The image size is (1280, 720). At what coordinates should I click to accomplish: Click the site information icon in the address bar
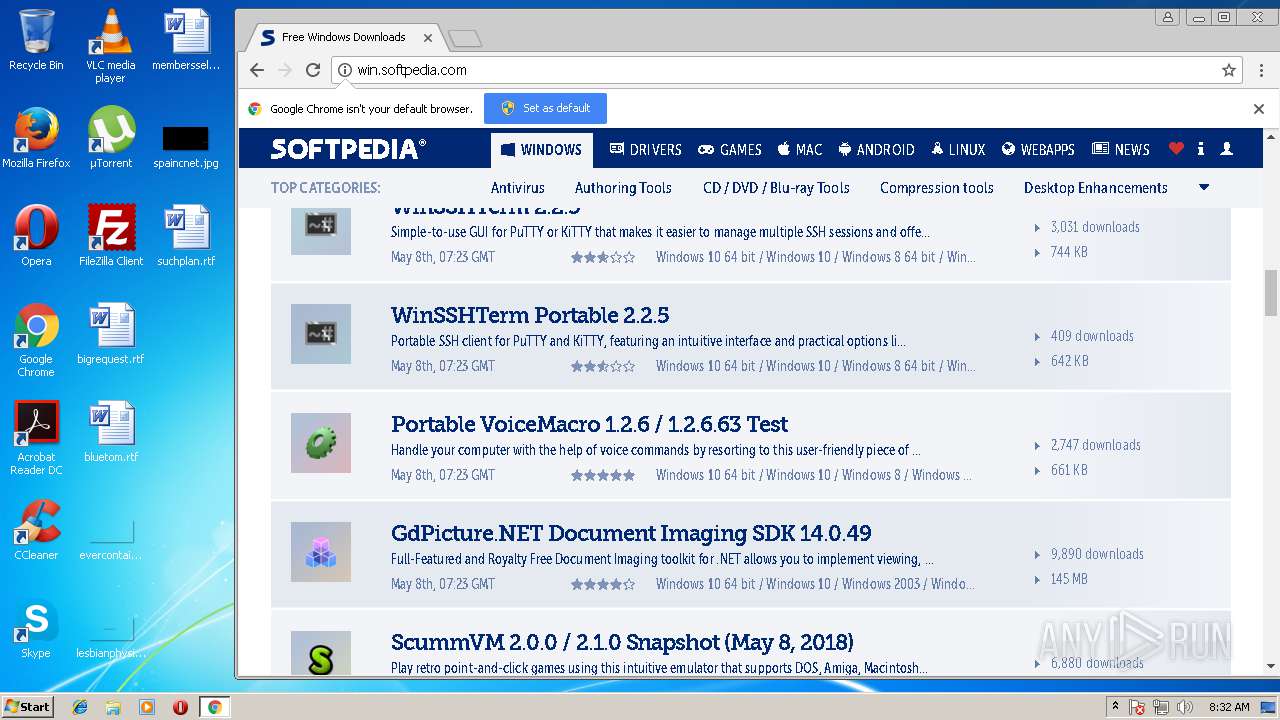click(345, 70)
